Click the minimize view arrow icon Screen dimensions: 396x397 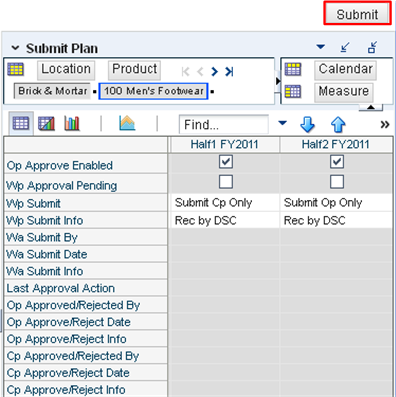pos(345,47)
